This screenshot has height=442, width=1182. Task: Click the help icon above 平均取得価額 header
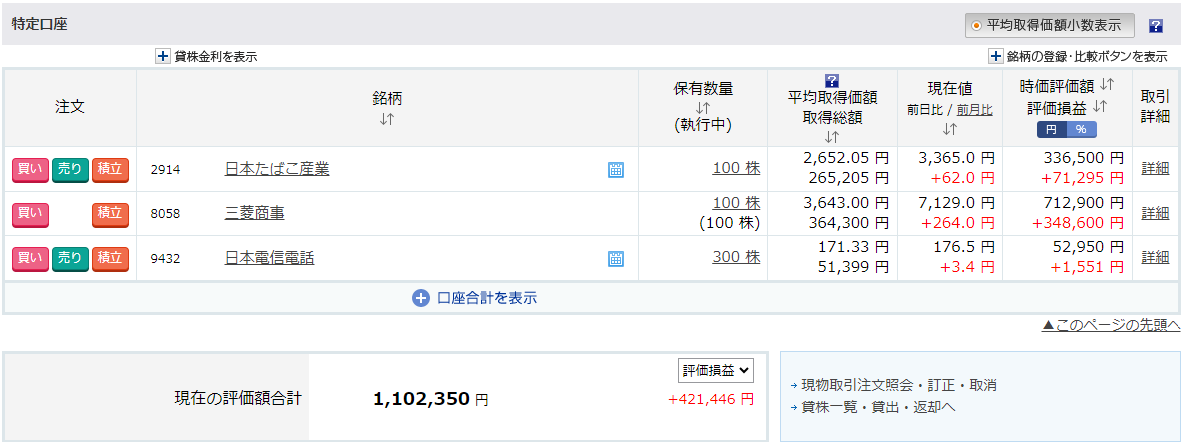[832, 81]
